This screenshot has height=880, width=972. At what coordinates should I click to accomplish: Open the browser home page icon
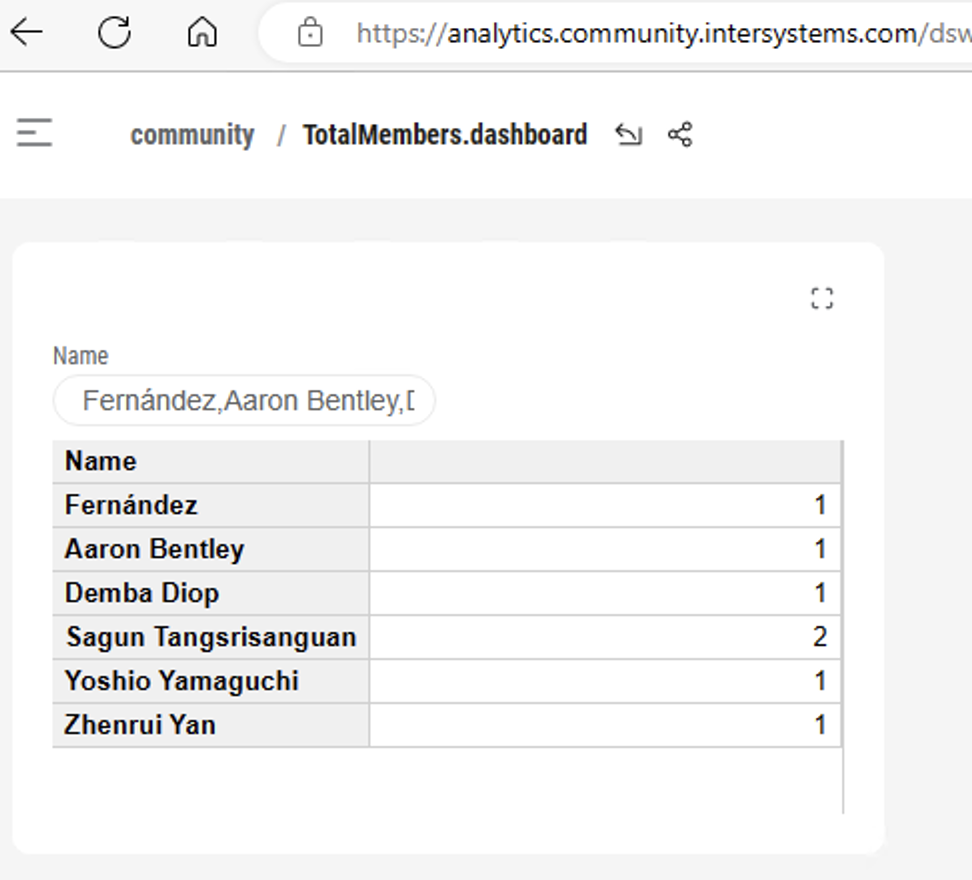202,32
